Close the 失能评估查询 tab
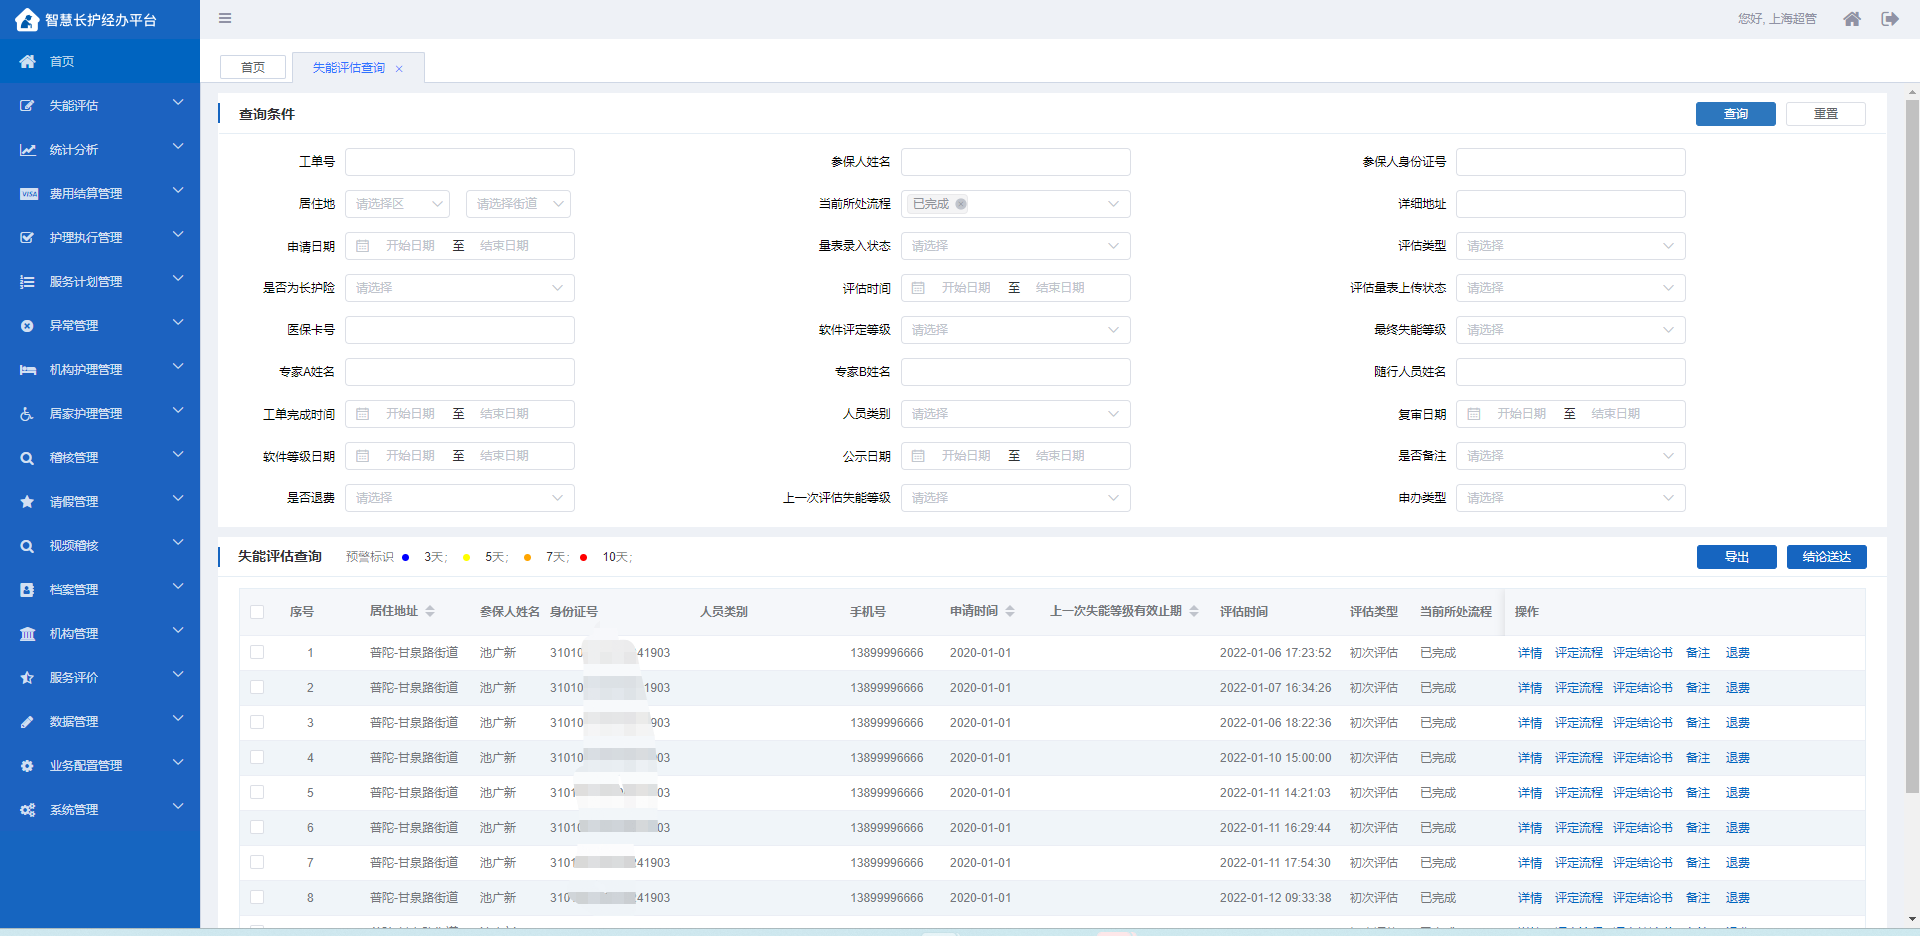This screenshot has width=1920, height=936. [x=399, y=69]
